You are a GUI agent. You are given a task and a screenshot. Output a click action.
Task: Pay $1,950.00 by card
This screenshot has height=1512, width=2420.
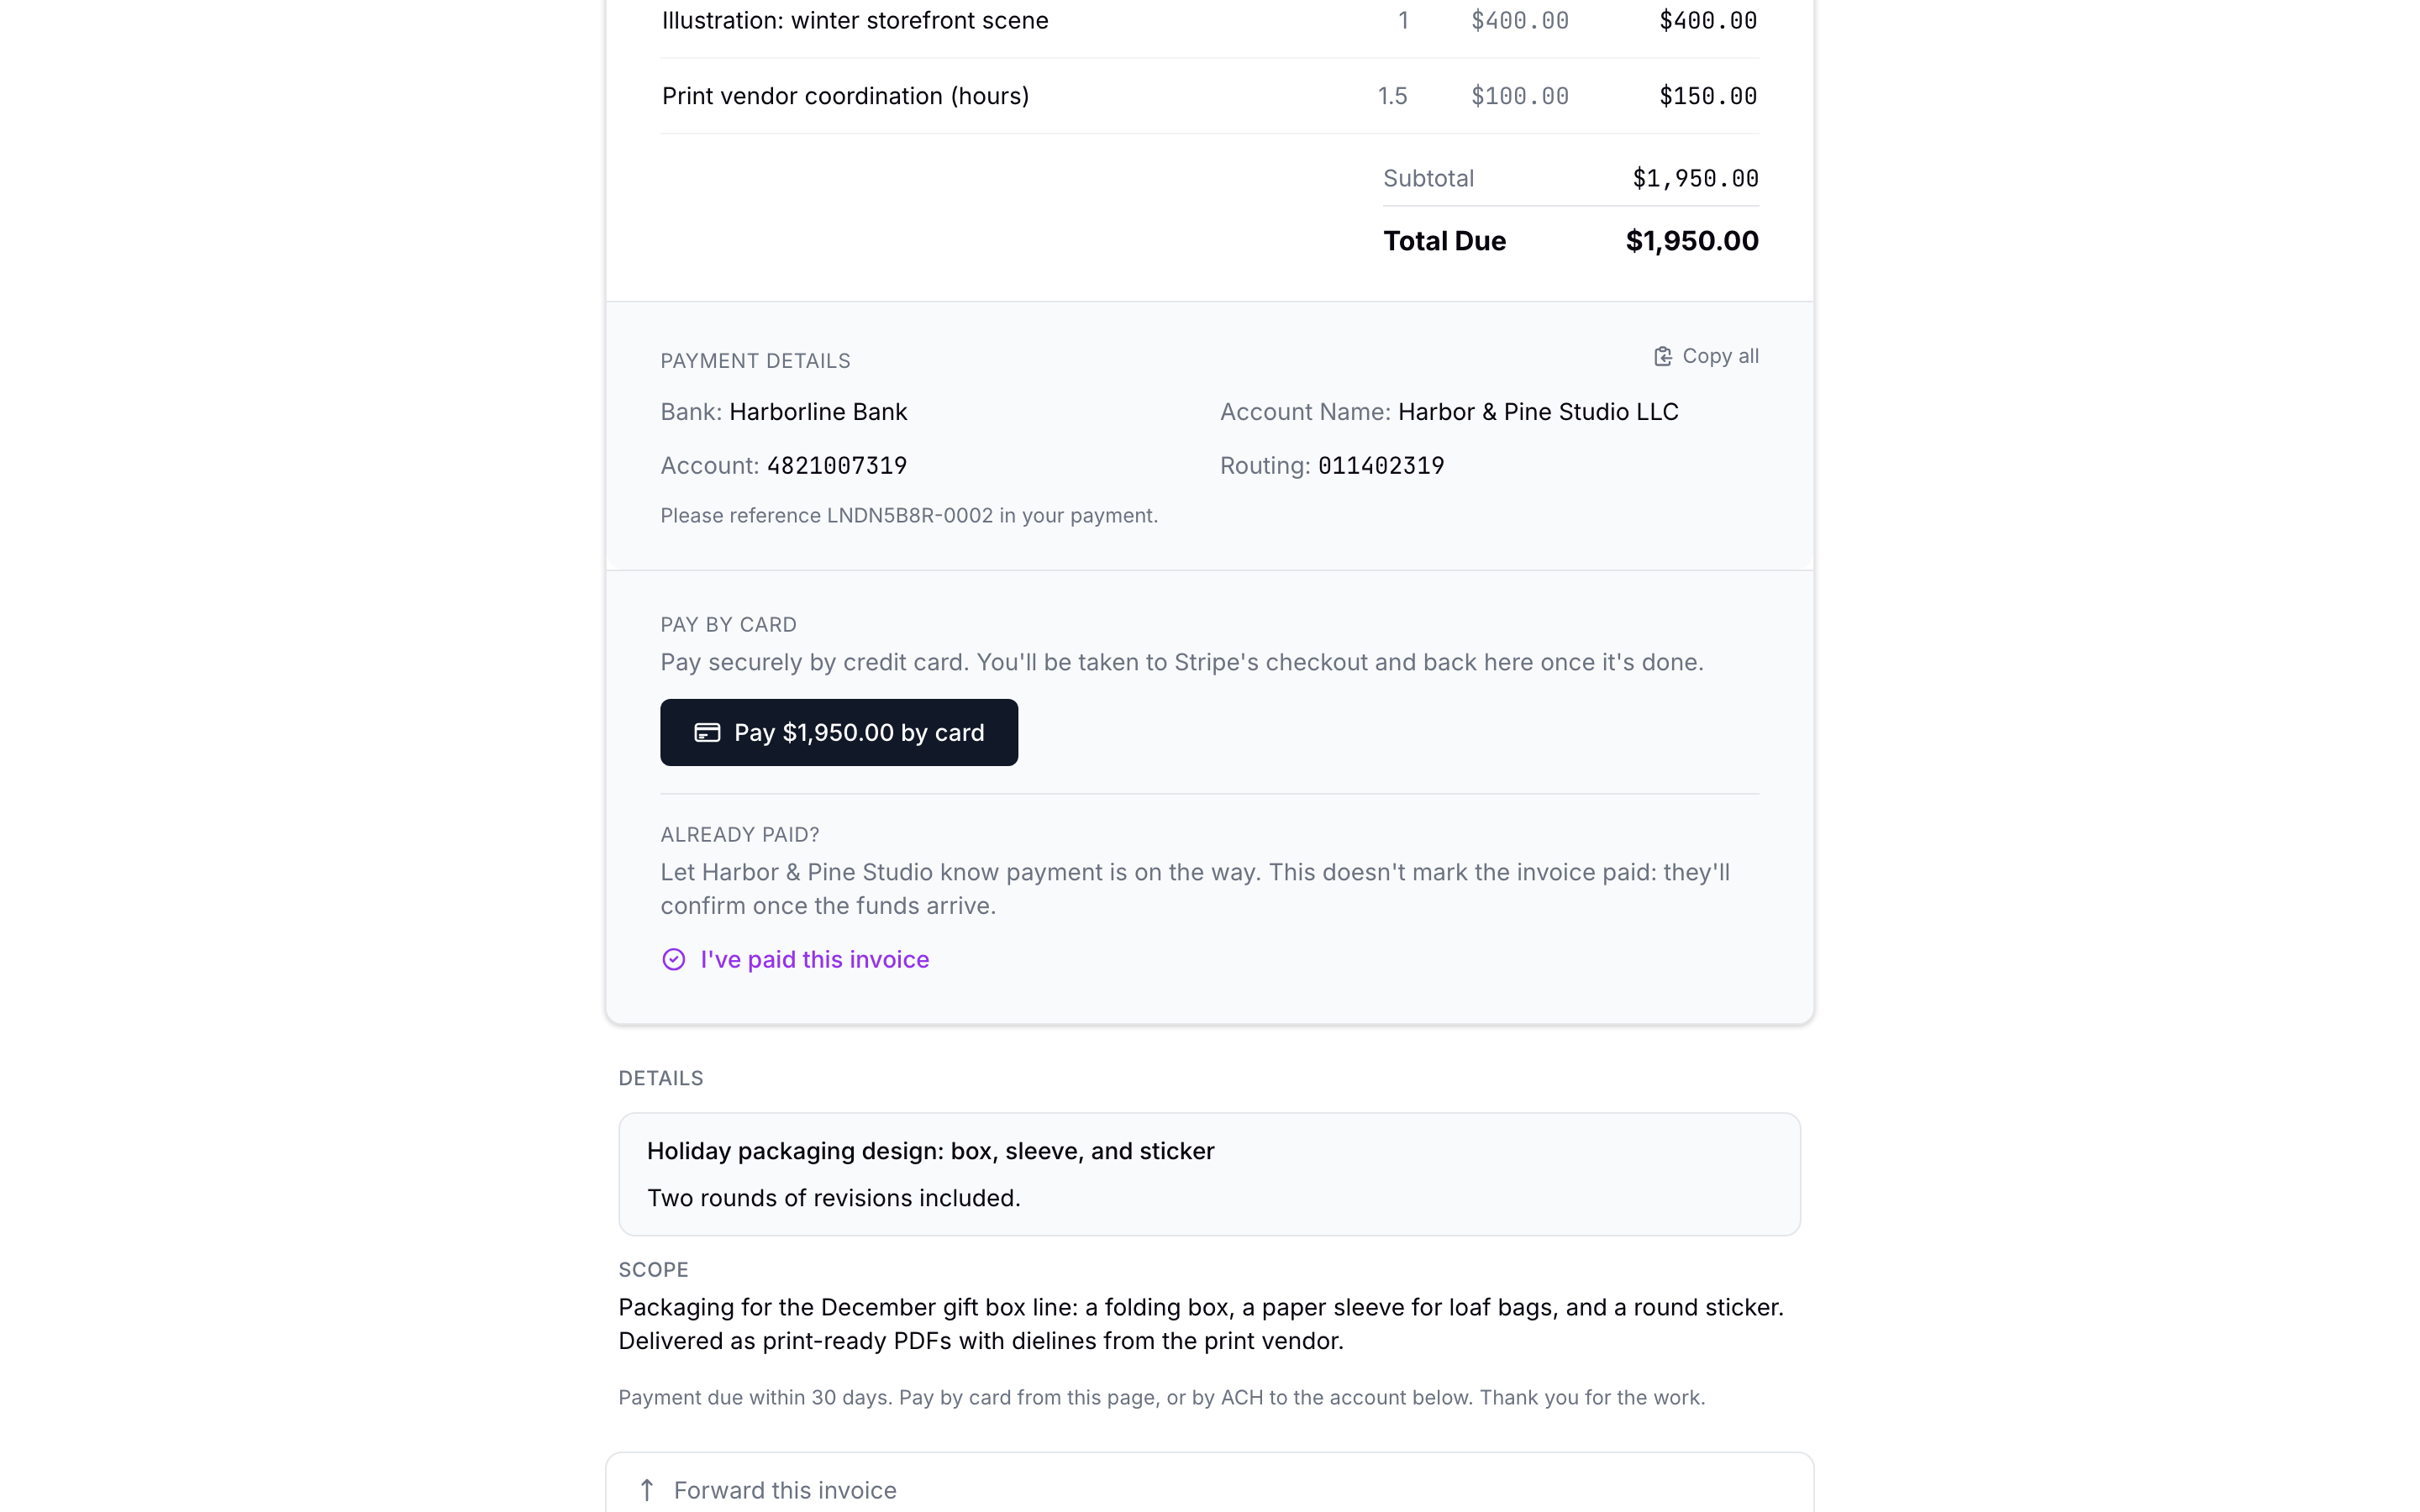[839, 733]
